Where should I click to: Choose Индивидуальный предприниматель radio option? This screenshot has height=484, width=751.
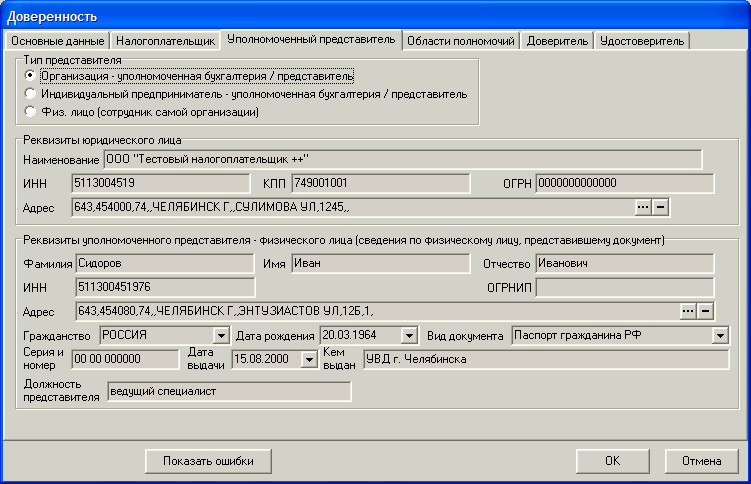coord(32,94)
